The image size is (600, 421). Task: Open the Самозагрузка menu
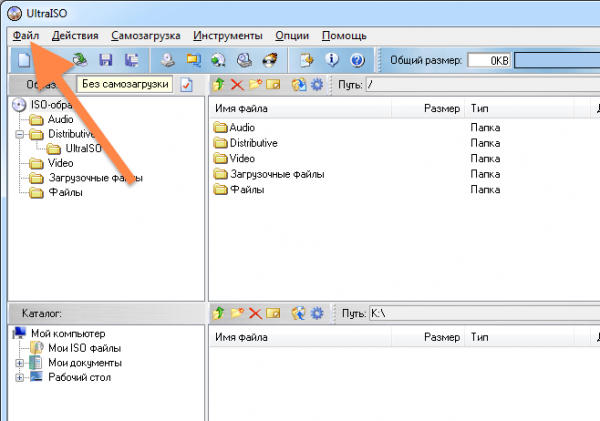(x=146, y=36)
